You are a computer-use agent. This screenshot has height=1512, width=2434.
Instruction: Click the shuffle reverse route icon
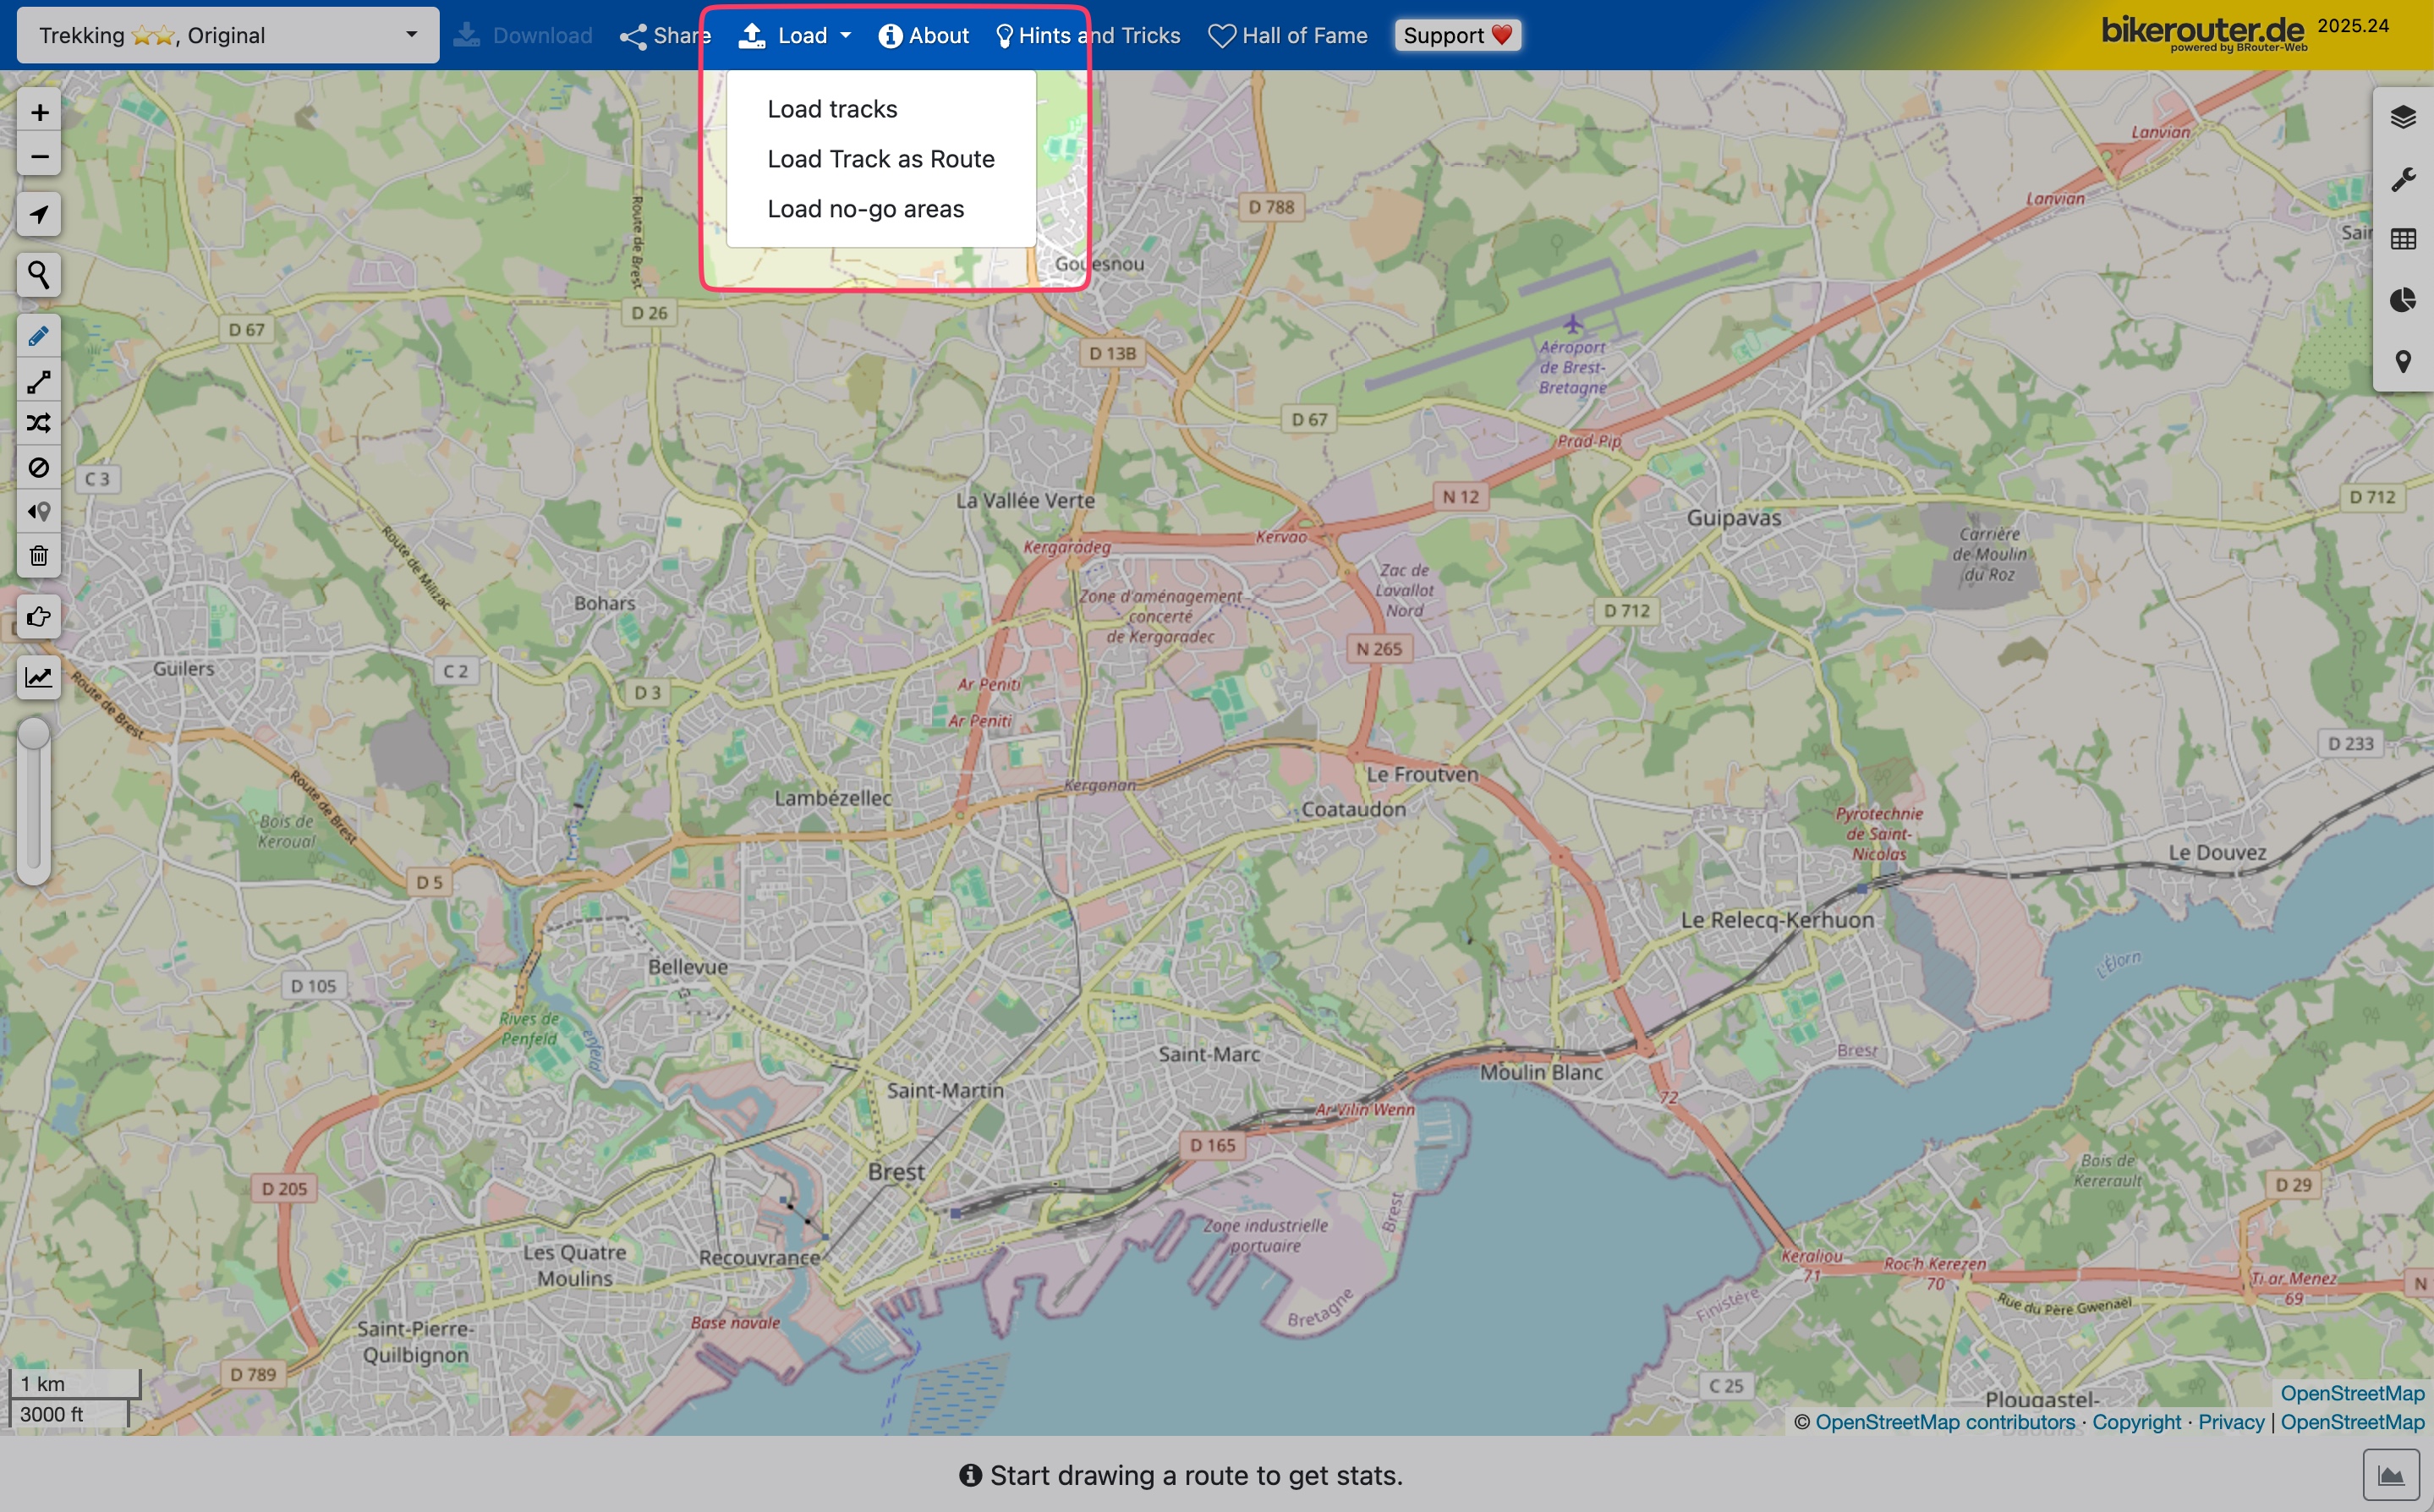39,424
